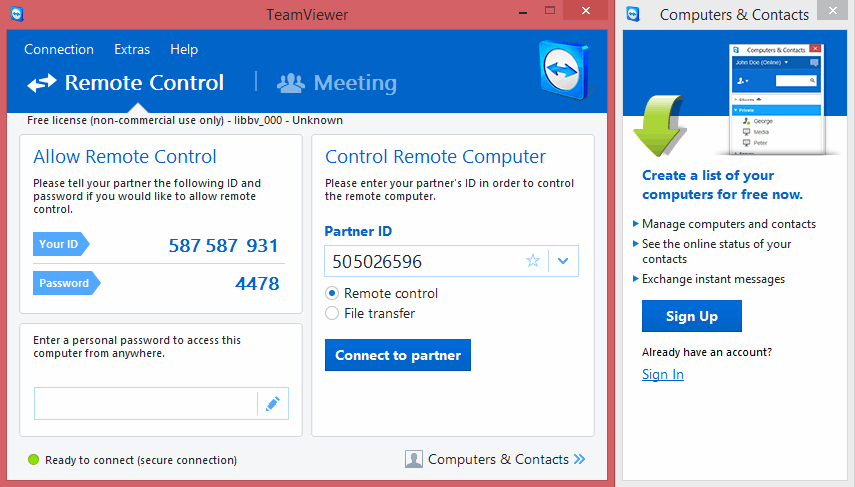Select the Remote control radio option

tap(333, 293)
